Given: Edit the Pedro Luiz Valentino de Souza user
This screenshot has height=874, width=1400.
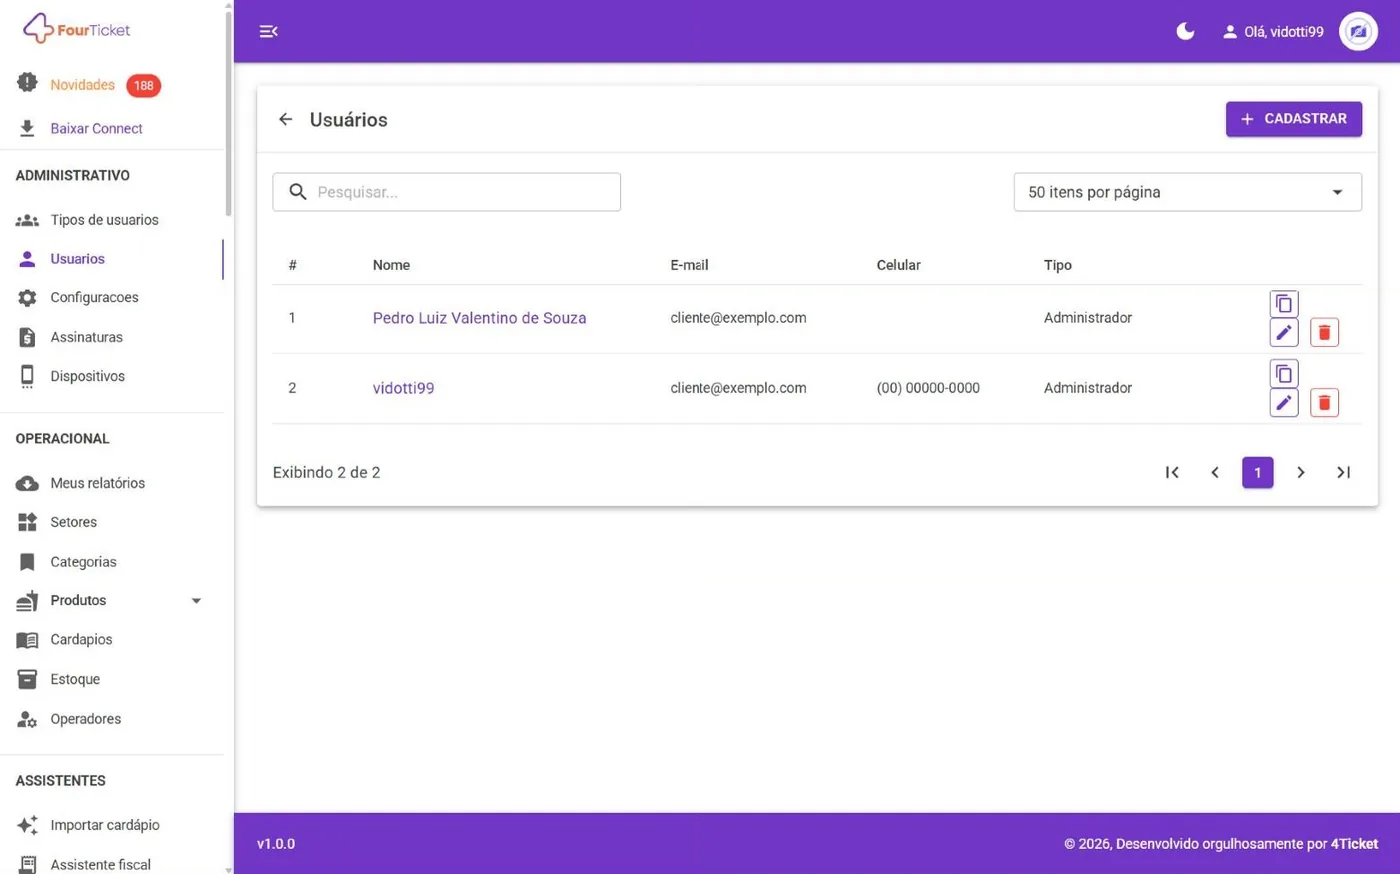Looking at the screenshot, I should 1284,332.
